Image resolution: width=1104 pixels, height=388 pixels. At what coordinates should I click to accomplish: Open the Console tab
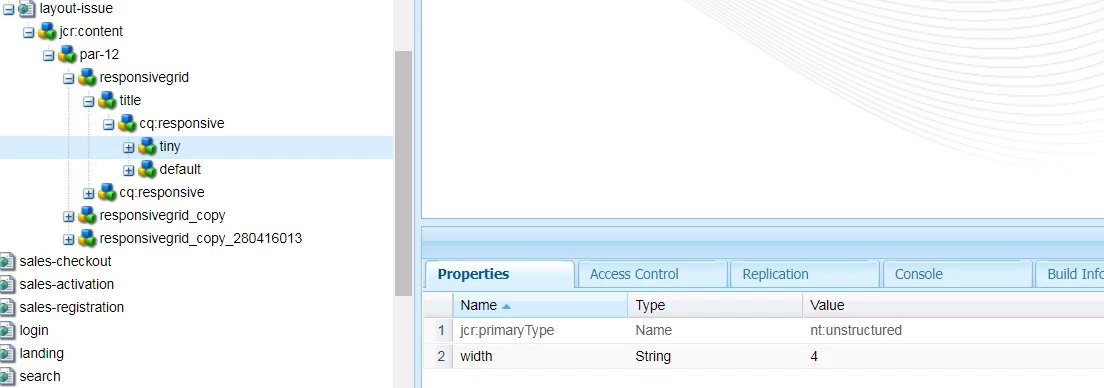pyautogui.click(x=958, y=275)
